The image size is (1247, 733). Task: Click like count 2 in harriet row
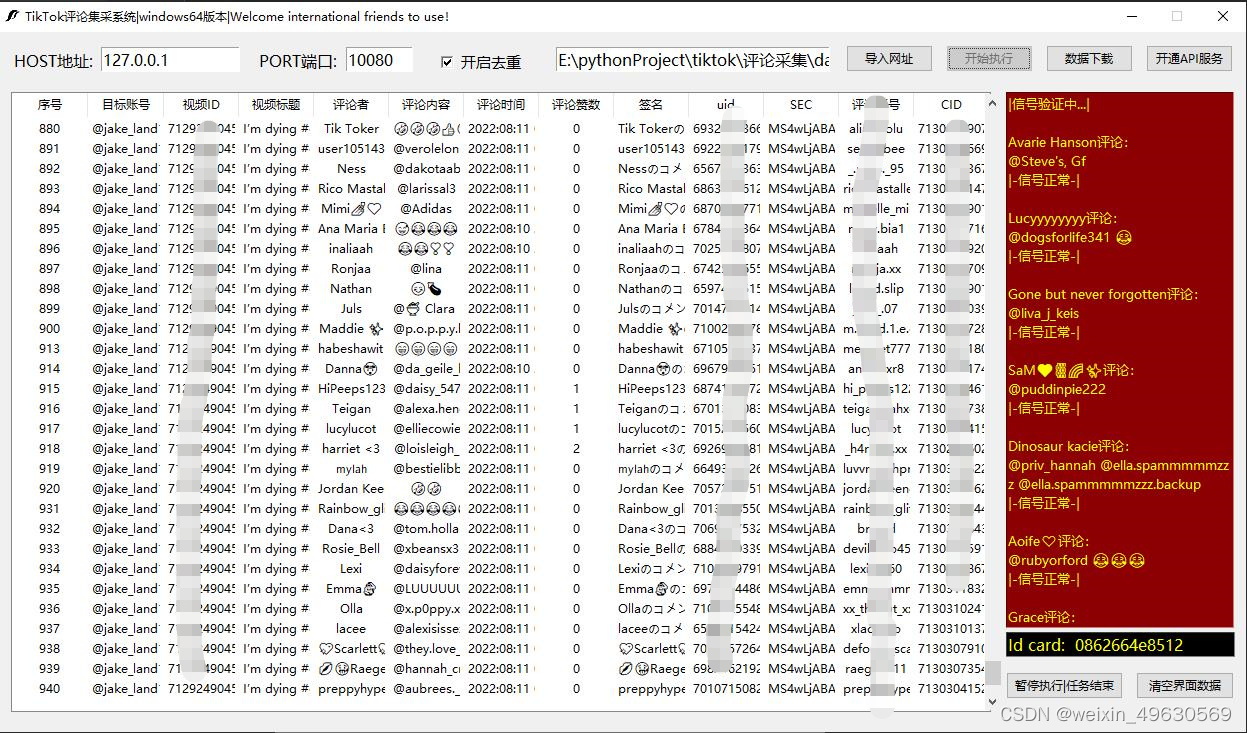[x=576, y=448]
